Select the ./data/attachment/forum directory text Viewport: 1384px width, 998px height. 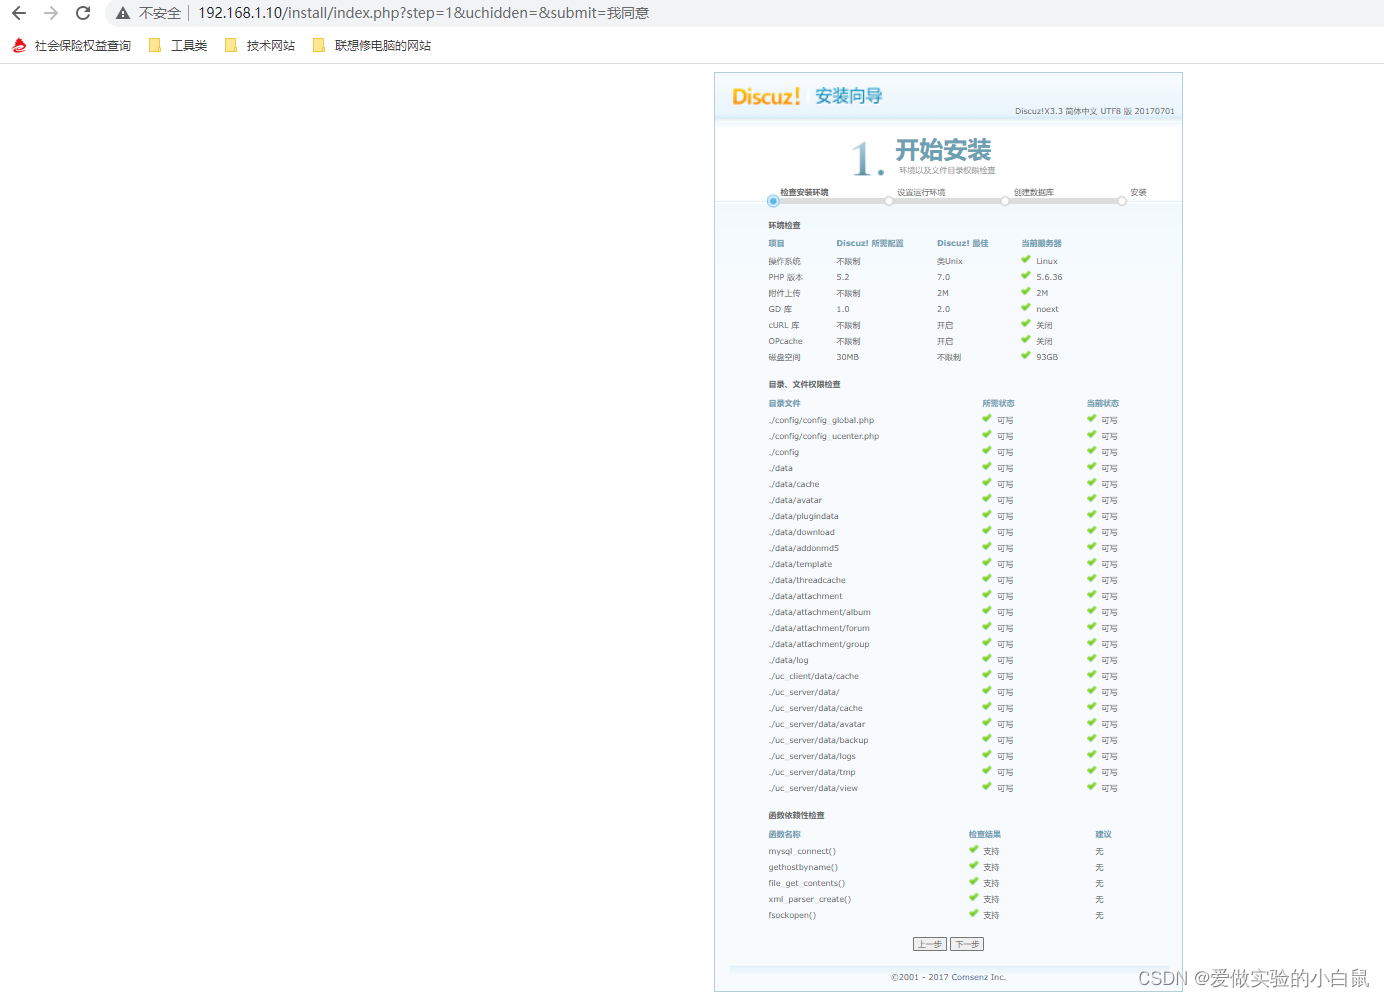(x=819, y=628)
